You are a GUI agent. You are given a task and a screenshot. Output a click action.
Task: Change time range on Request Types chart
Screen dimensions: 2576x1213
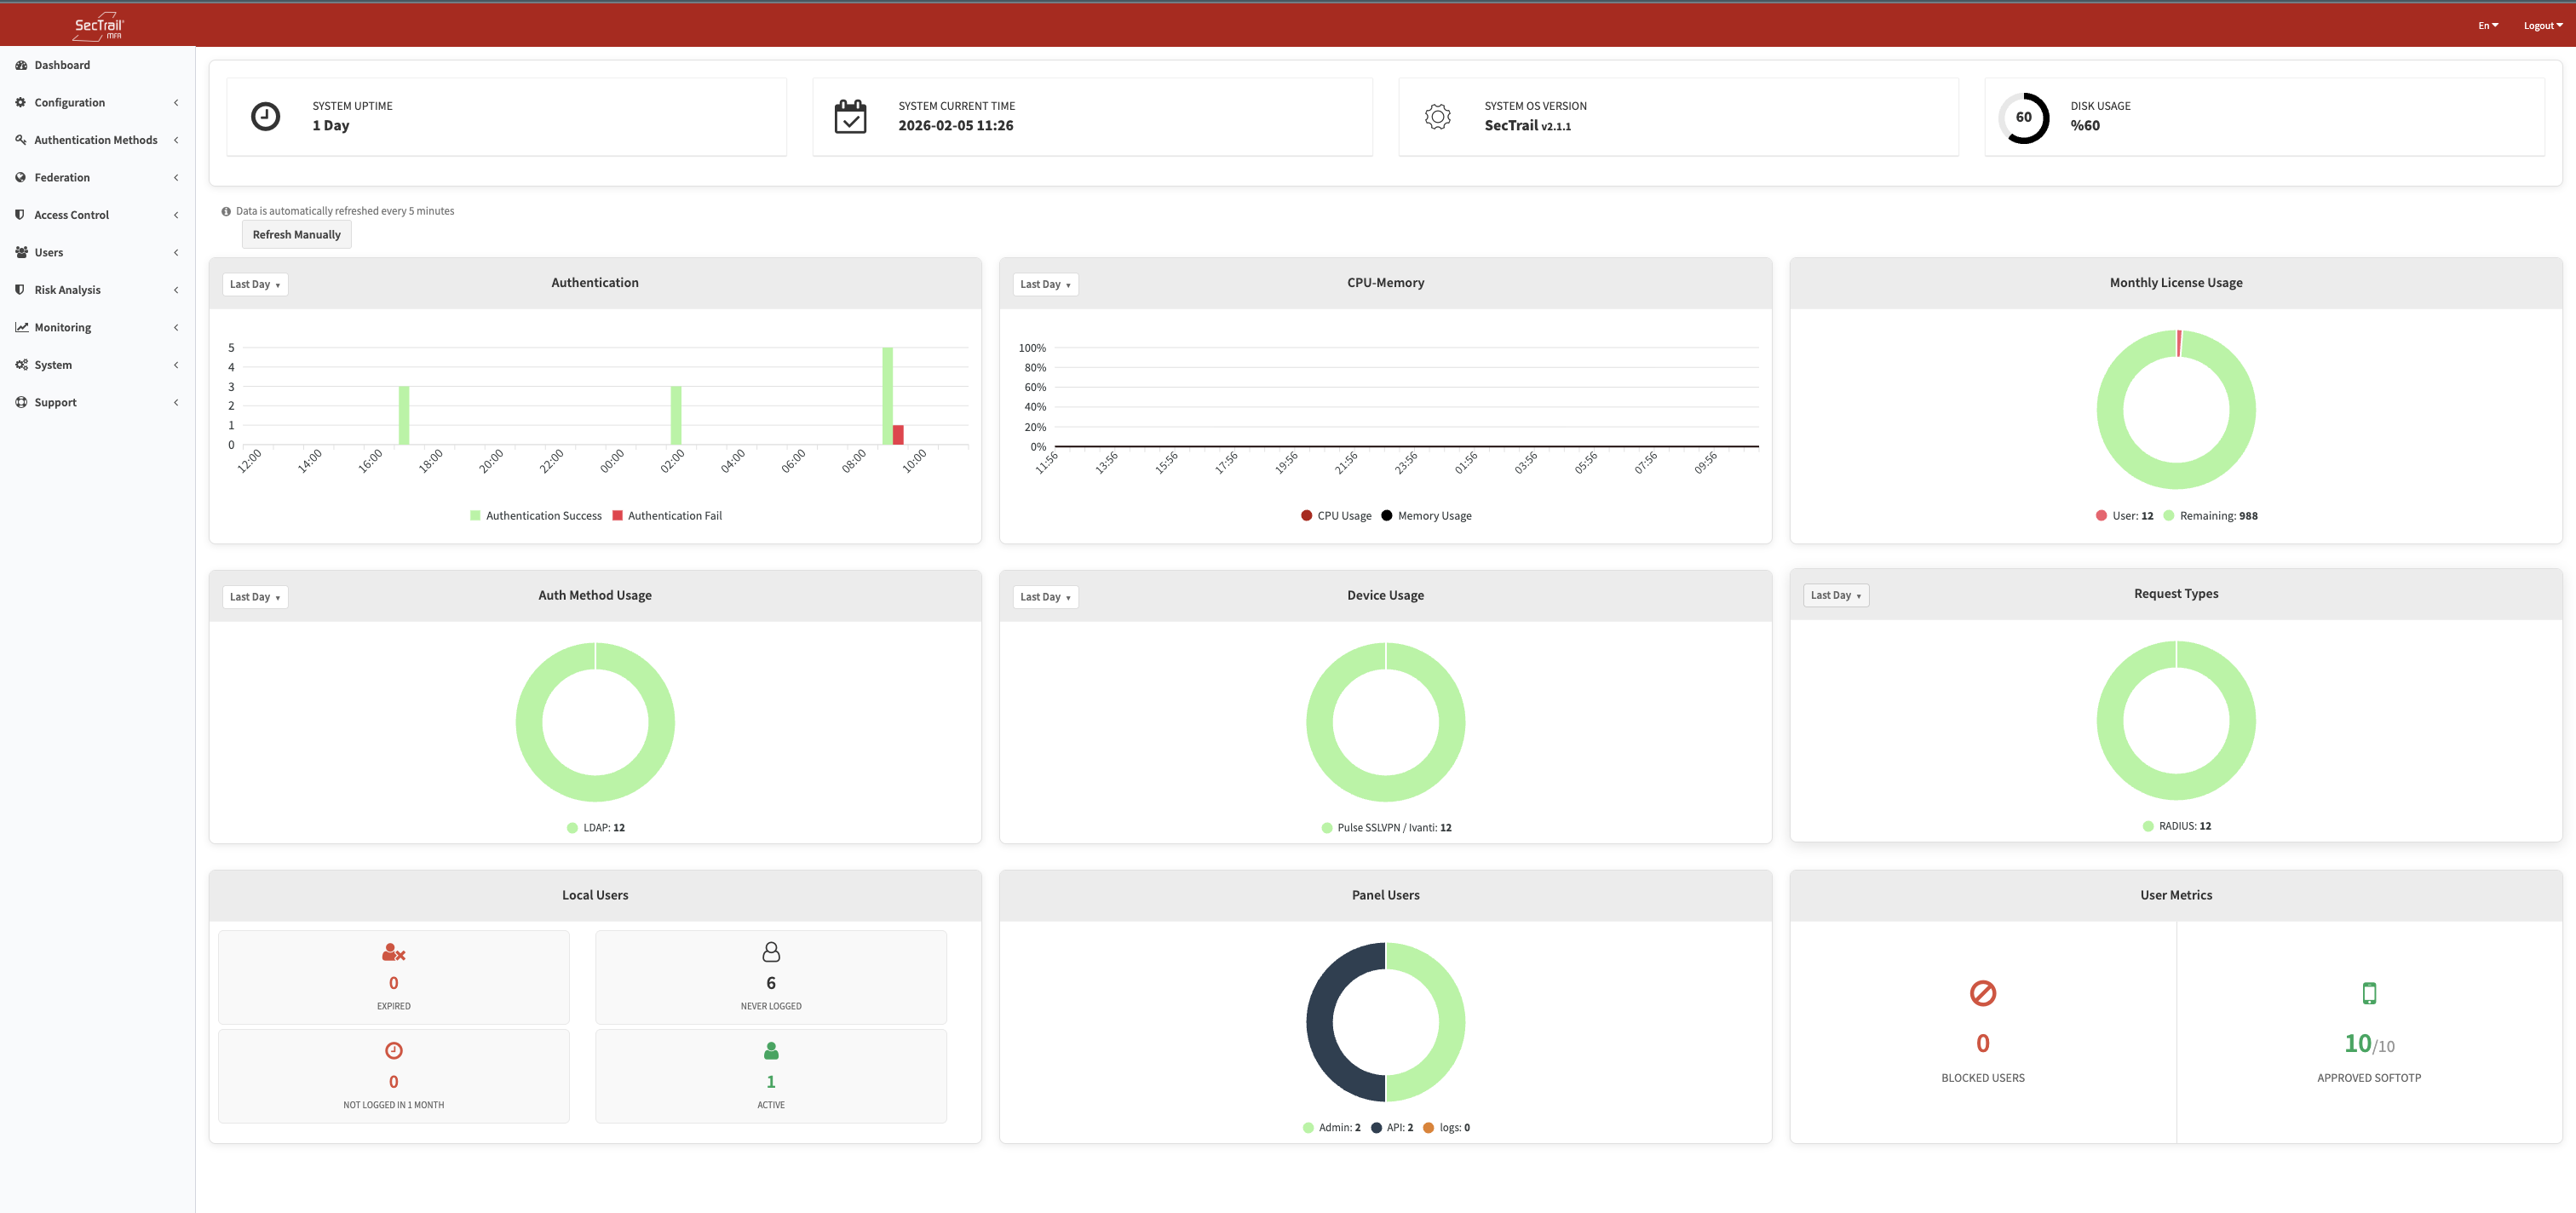coord(1835,595)
